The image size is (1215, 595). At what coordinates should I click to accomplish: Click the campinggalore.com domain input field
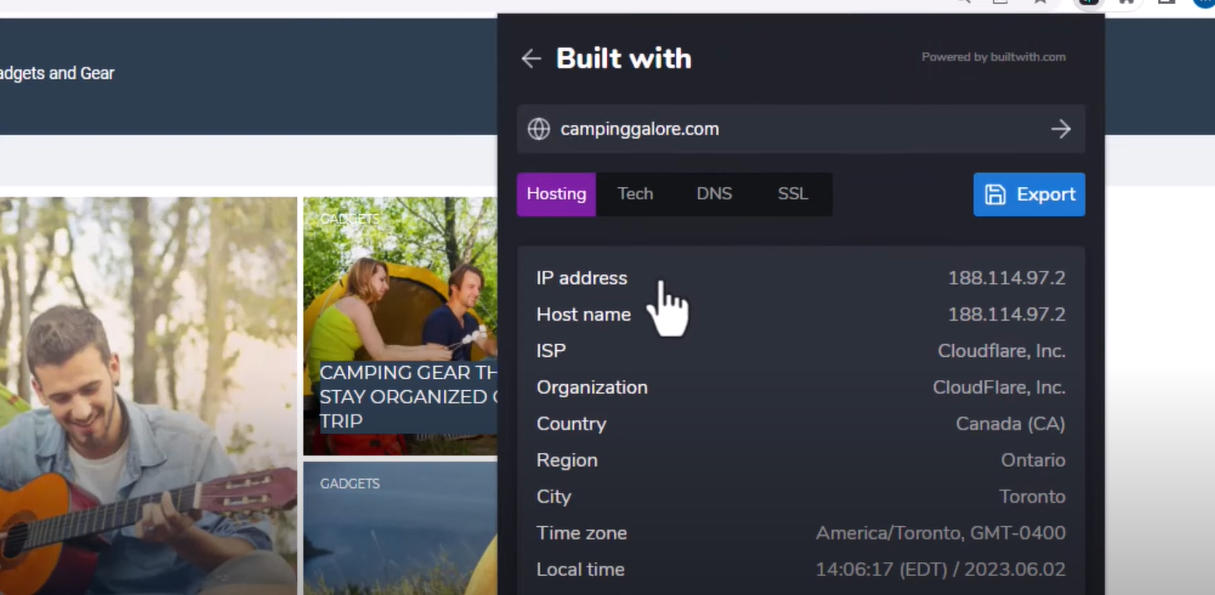[x=801, y=129]
